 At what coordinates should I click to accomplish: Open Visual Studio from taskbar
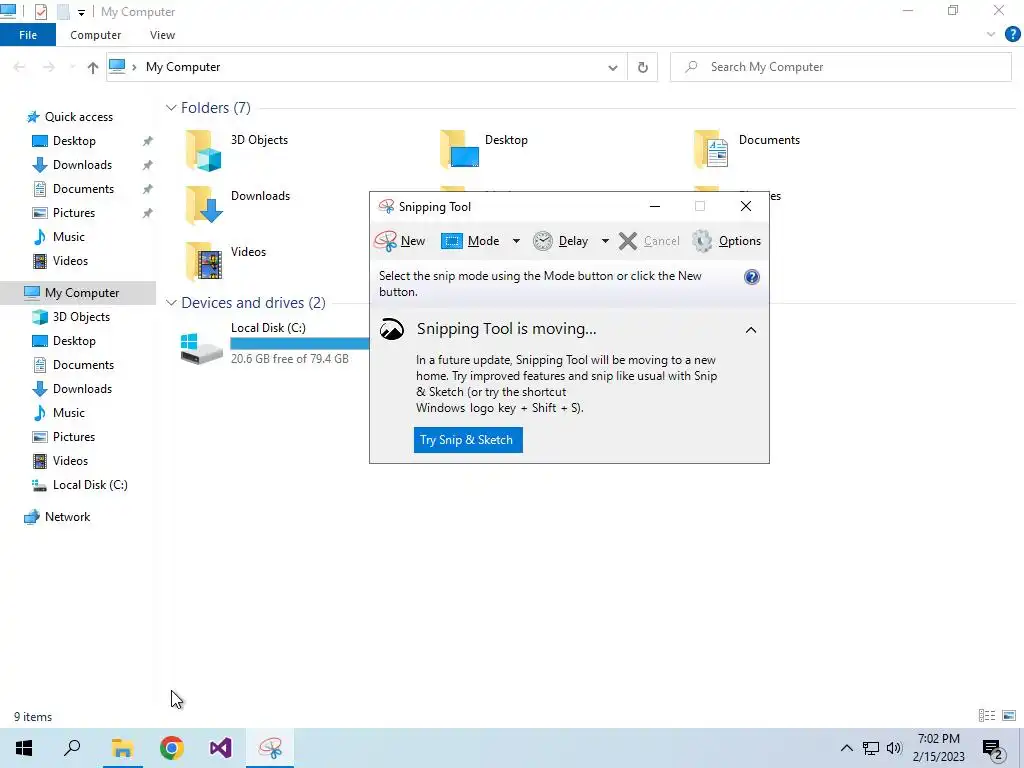221,748
